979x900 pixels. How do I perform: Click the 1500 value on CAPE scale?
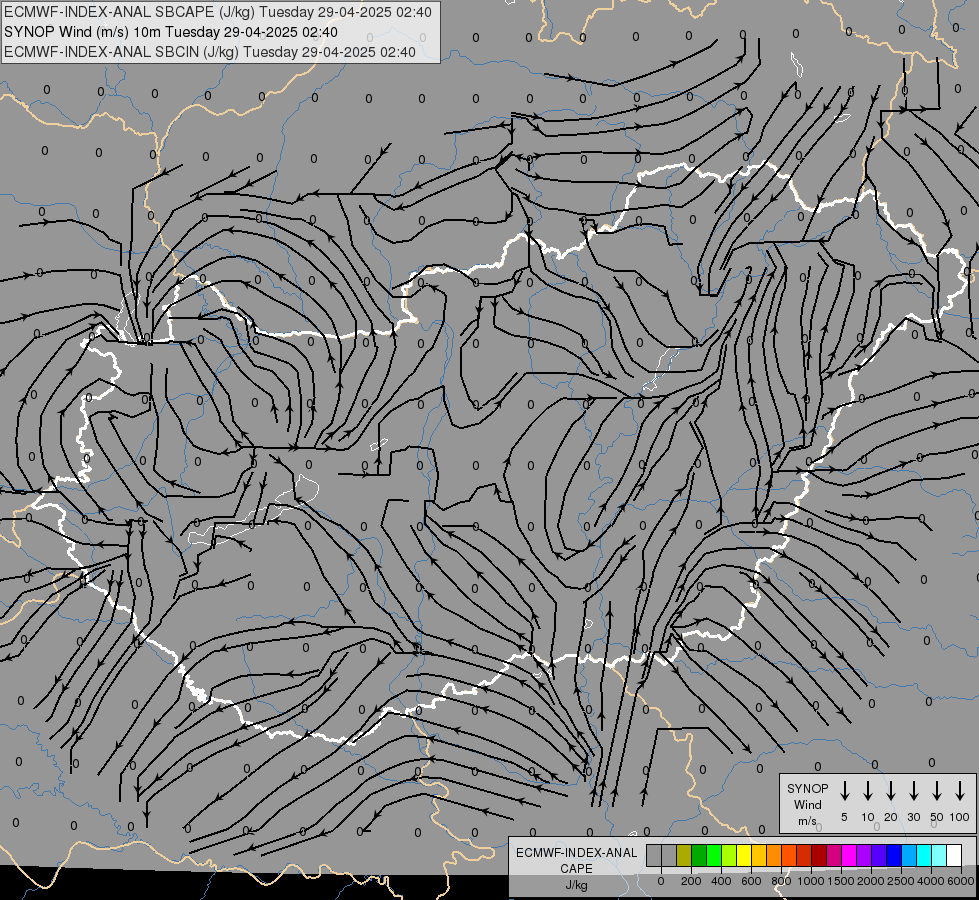[x=841, y=881]
